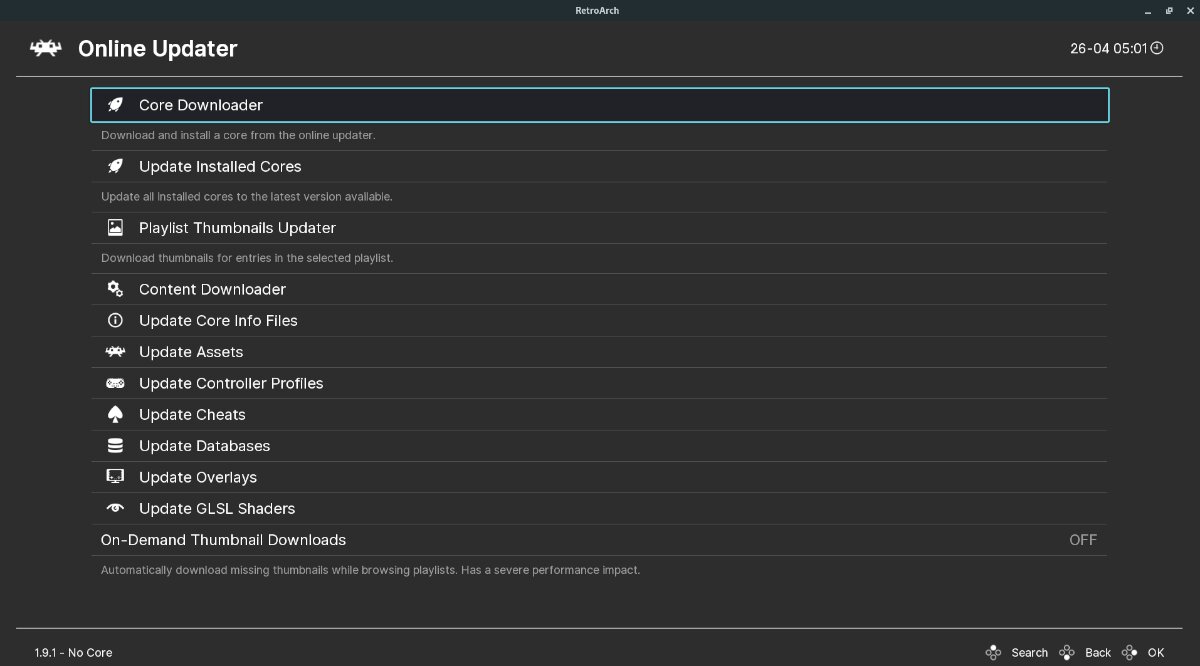Click the RetroArch invader logo in header

click(45, 48)
